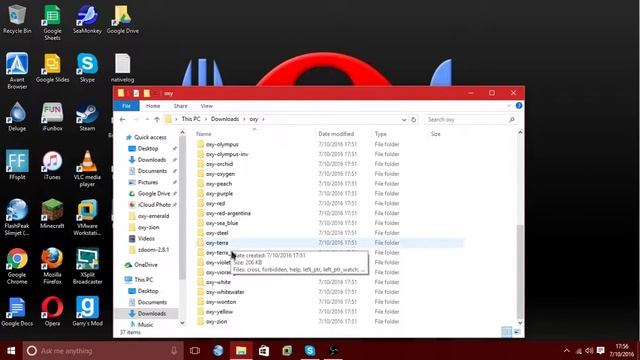
Task: Open FFsplit desktop shortcut
Action: coord(17,165)
